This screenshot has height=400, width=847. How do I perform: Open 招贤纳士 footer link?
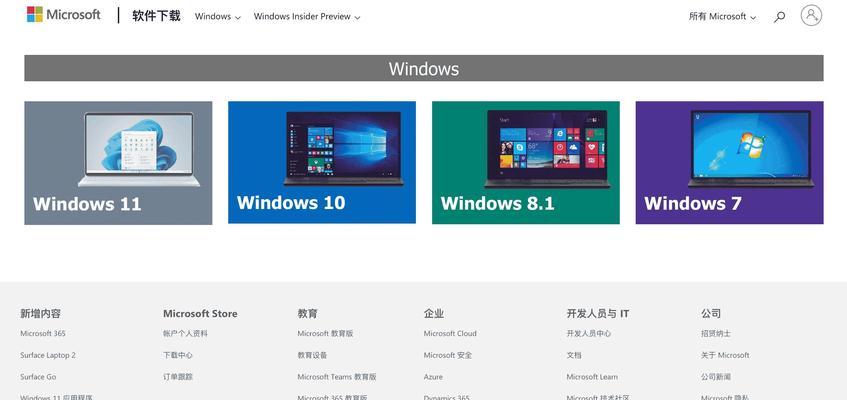pyautogui.click(x=716, y=334)
